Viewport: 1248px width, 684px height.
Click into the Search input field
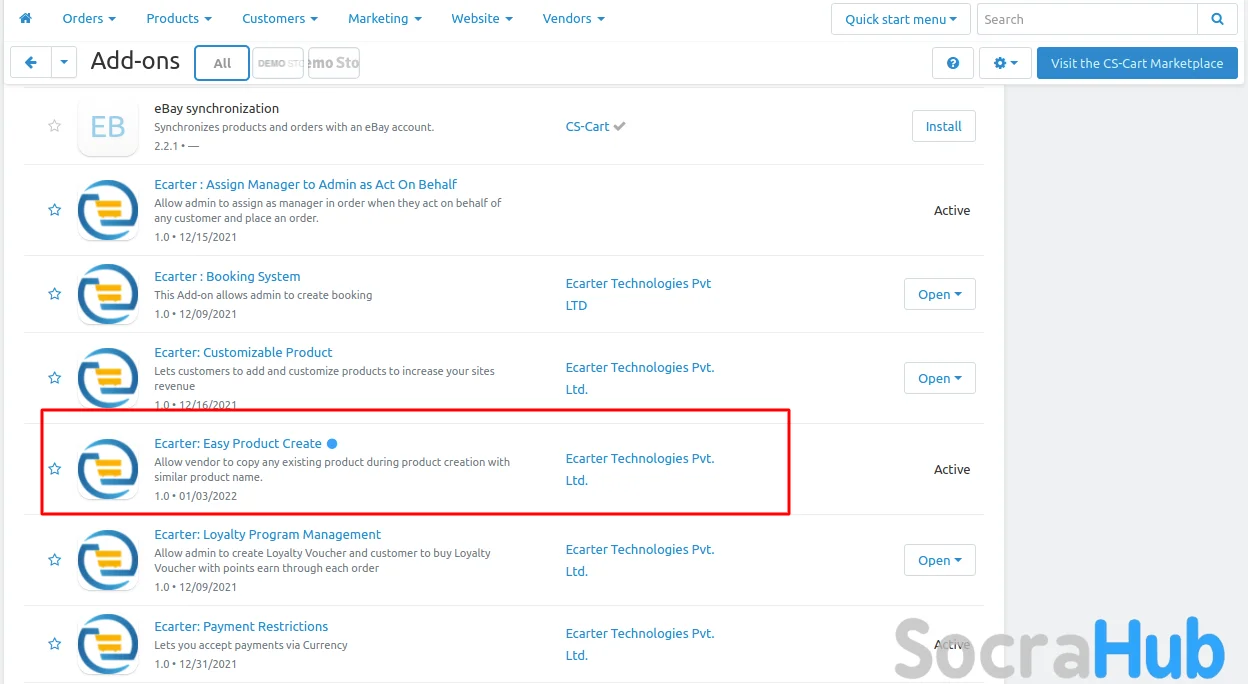(1086, 19)
